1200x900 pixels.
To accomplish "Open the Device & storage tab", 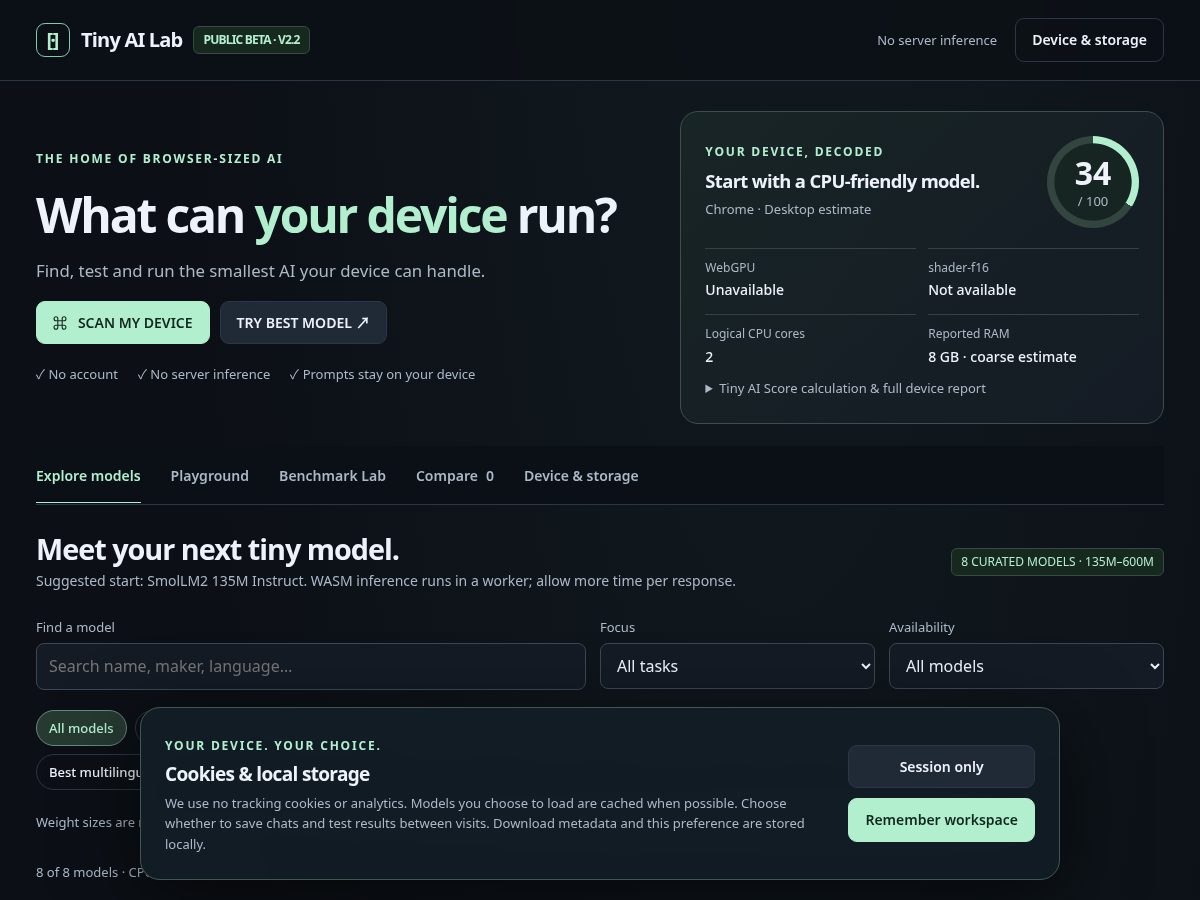I will (x=581, y=476).
